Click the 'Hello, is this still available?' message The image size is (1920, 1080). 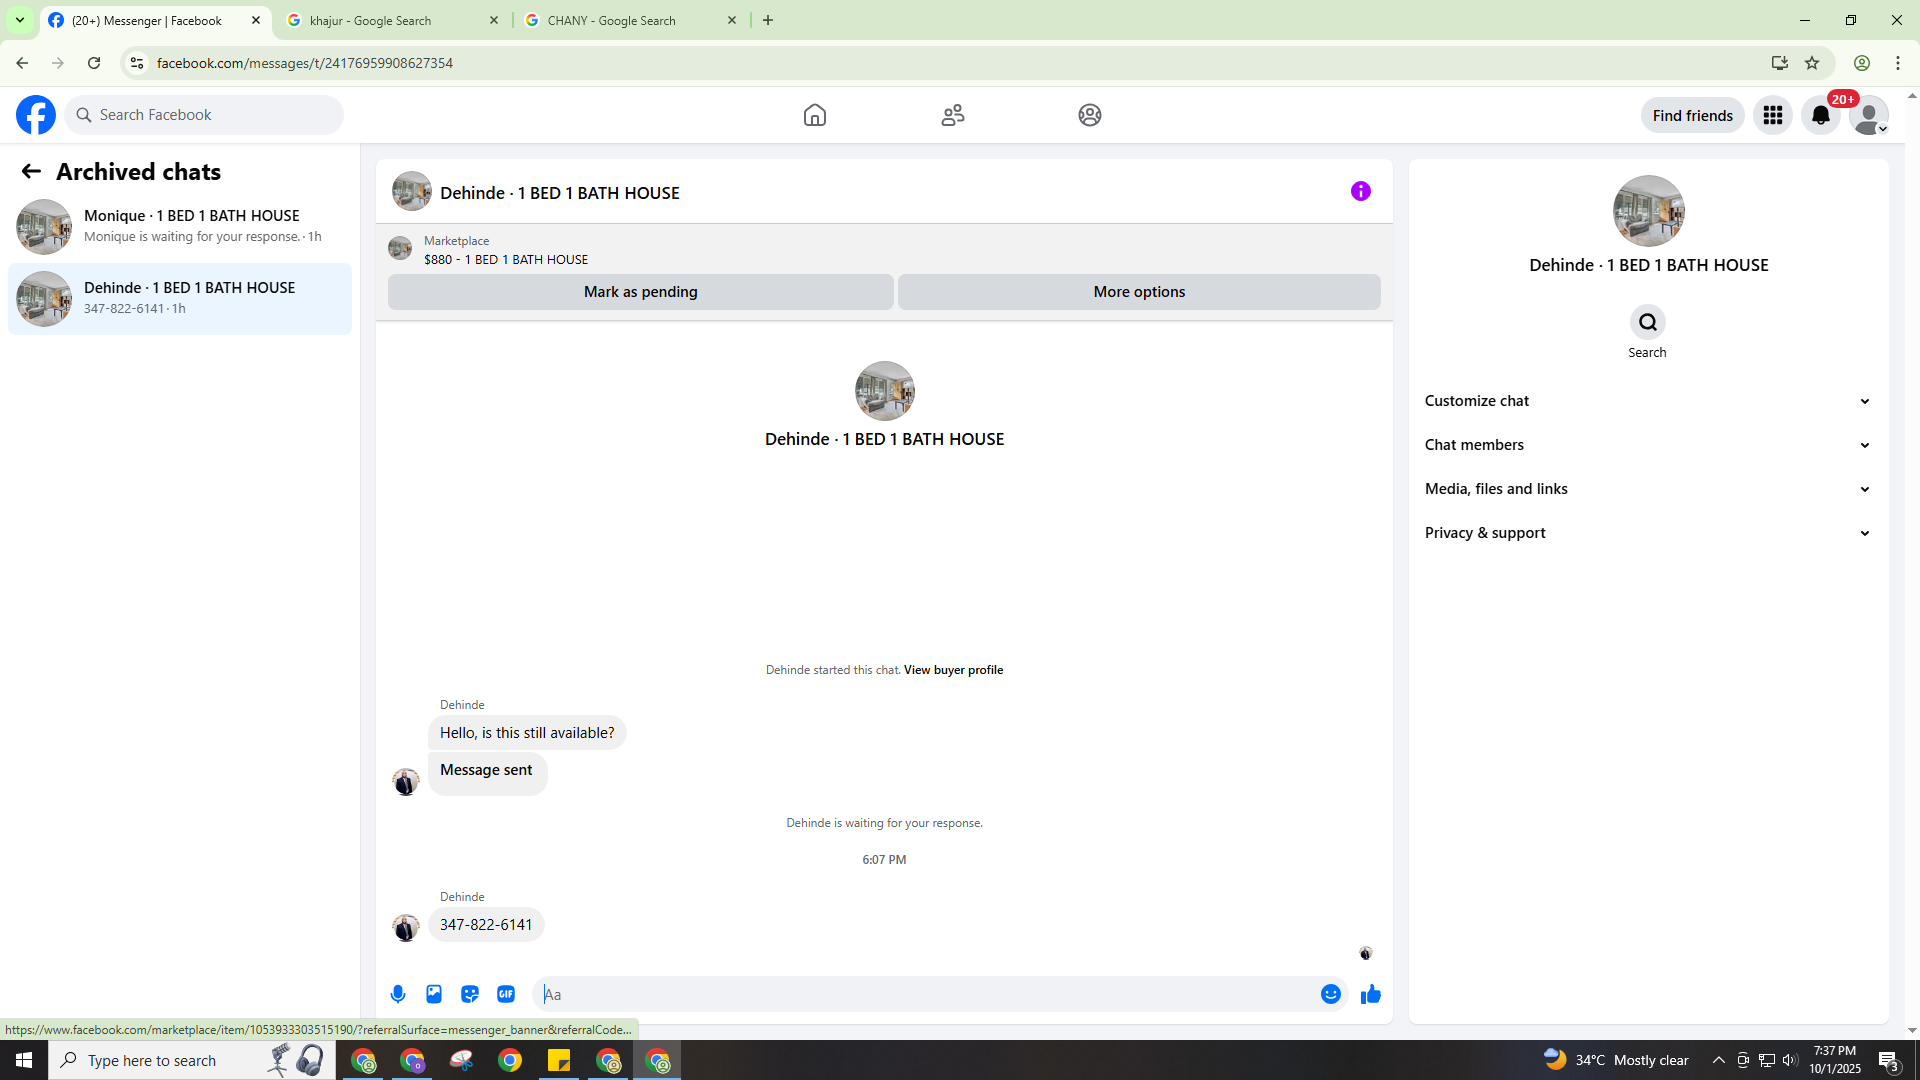pos(527,733)
